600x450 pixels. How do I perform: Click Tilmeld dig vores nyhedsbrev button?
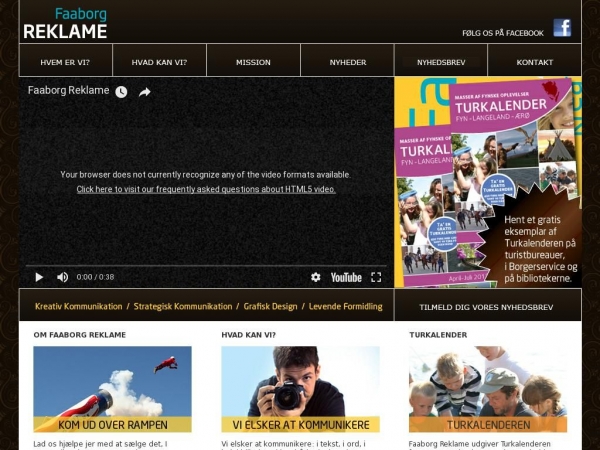click(487, 307)
